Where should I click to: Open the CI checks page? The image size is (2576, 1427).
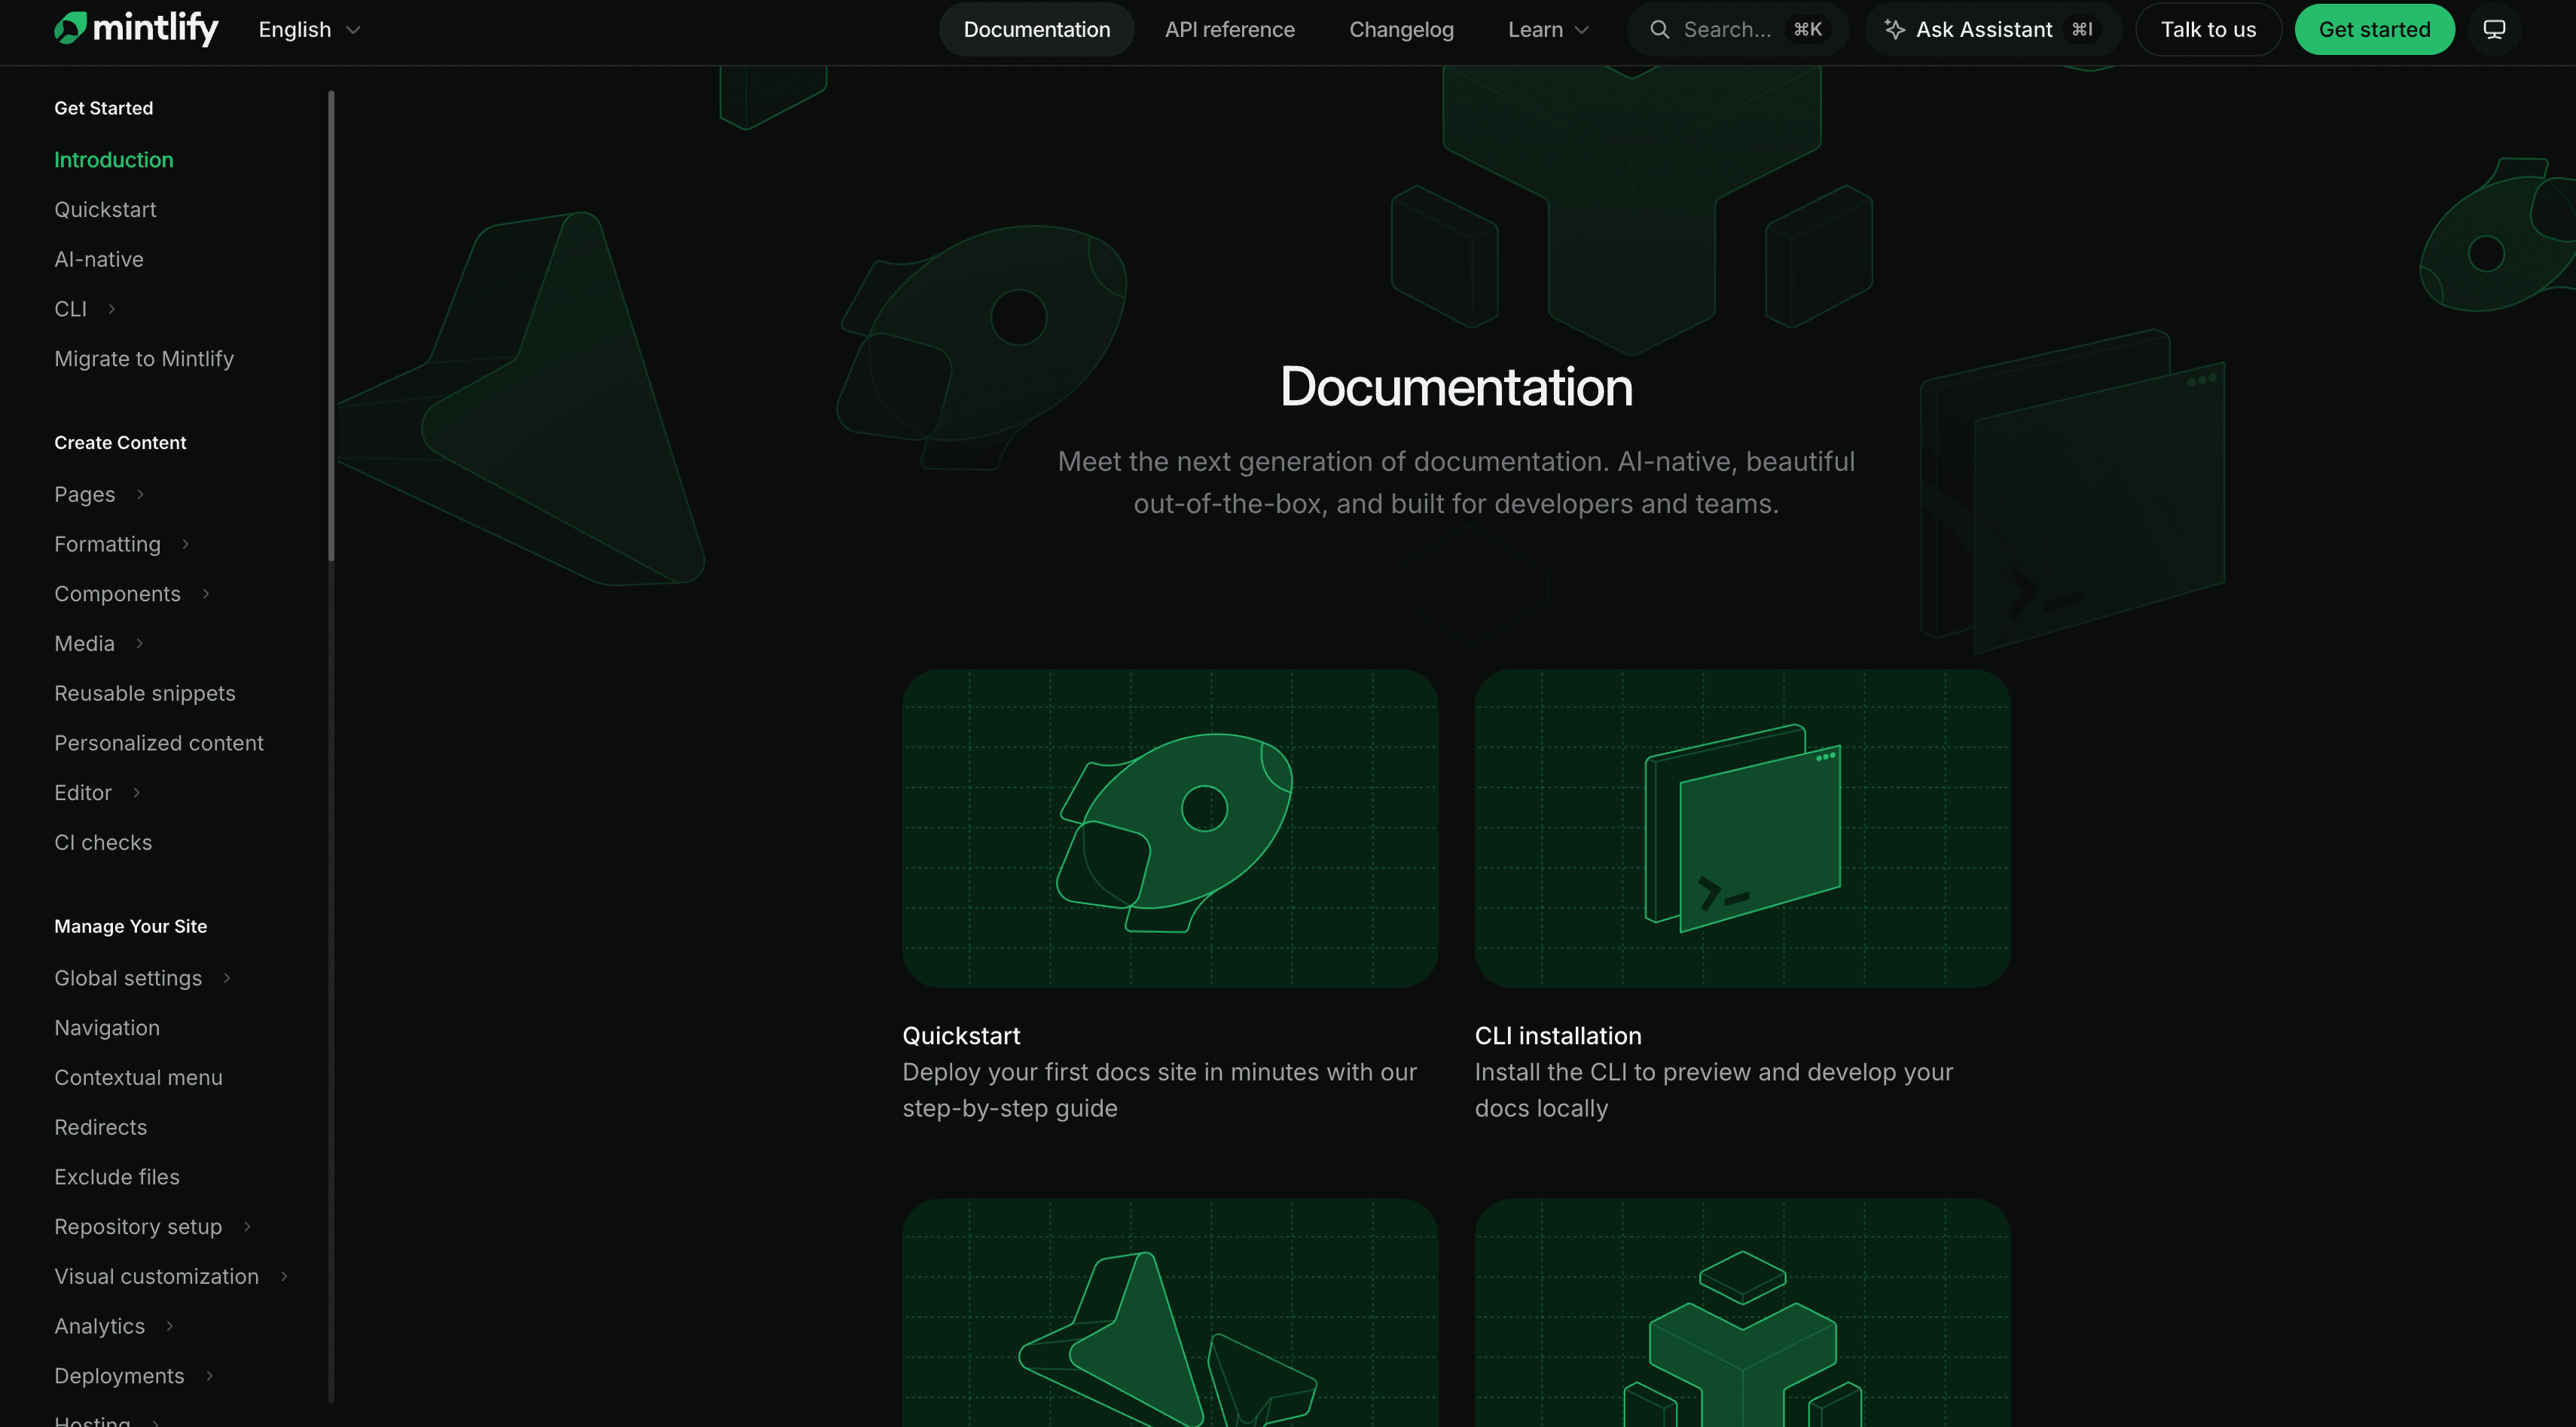pyautogui.click(x=103, y=843)
